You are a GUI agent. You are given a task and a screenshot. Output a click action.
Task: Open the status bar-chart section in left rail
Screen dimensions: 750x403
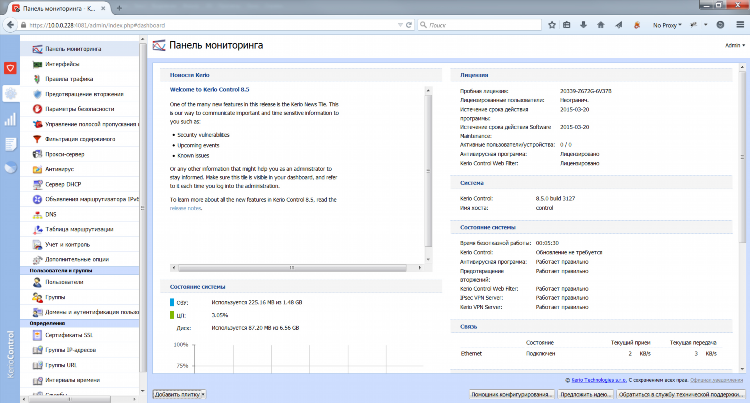(10, 119)
